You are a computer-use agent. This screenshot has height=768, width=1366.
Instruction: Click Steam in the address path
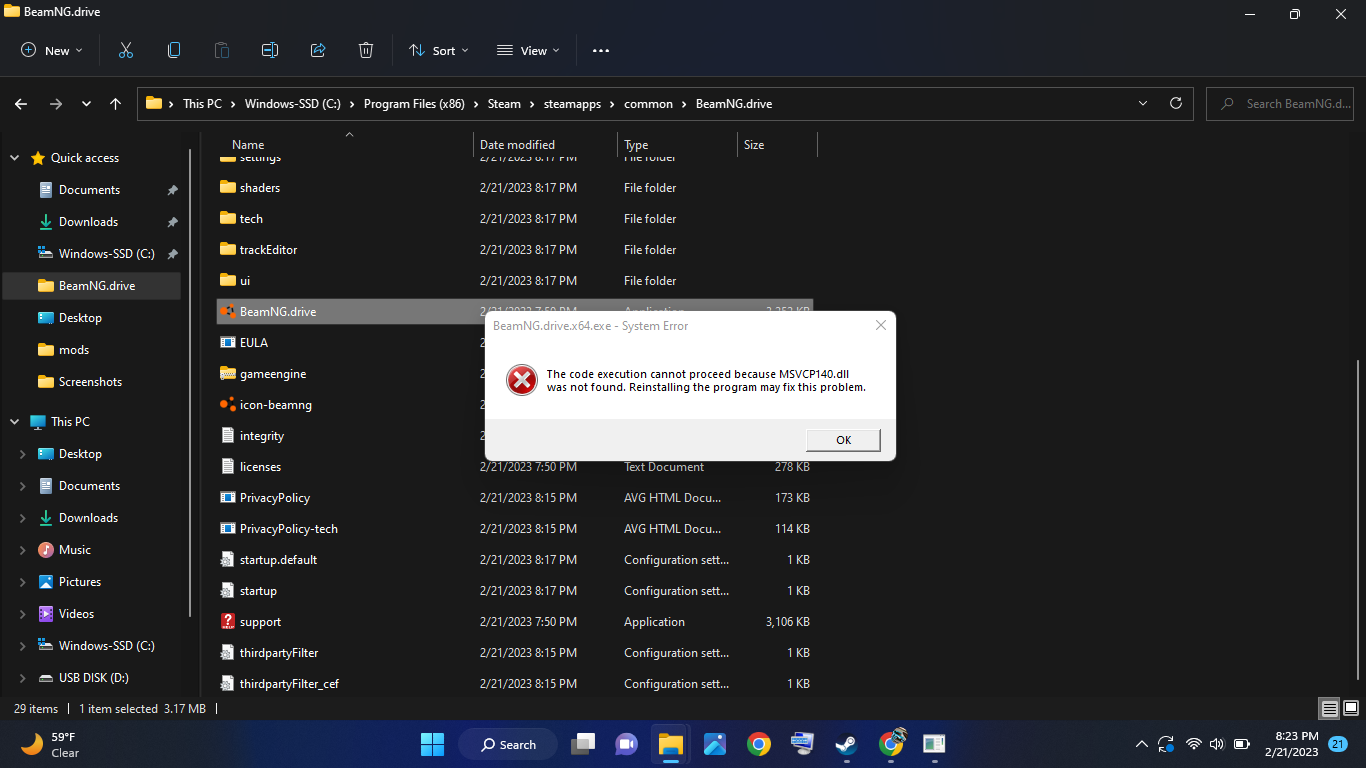pyautogui.click(x=504, y=104)
